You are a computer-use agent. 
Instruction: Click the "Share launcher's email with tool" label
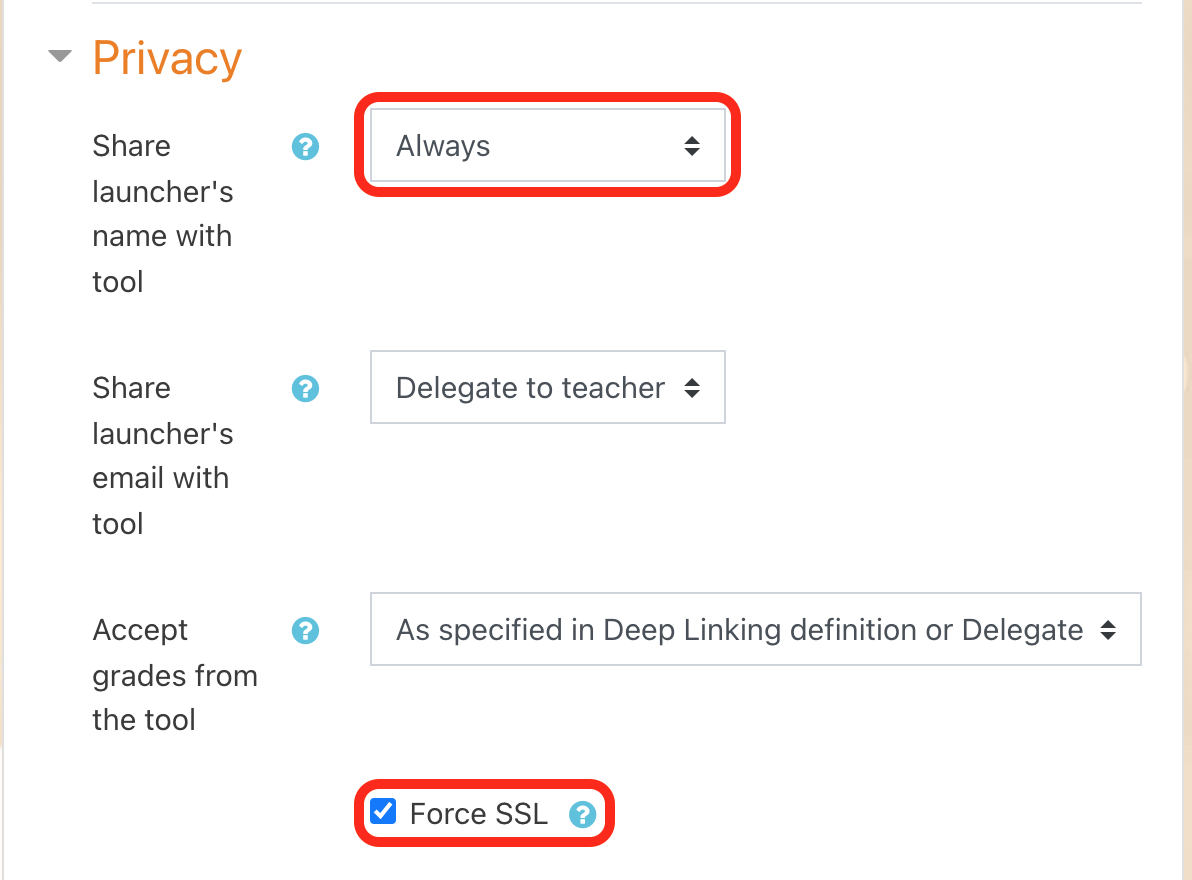click(x=162, y=455)
